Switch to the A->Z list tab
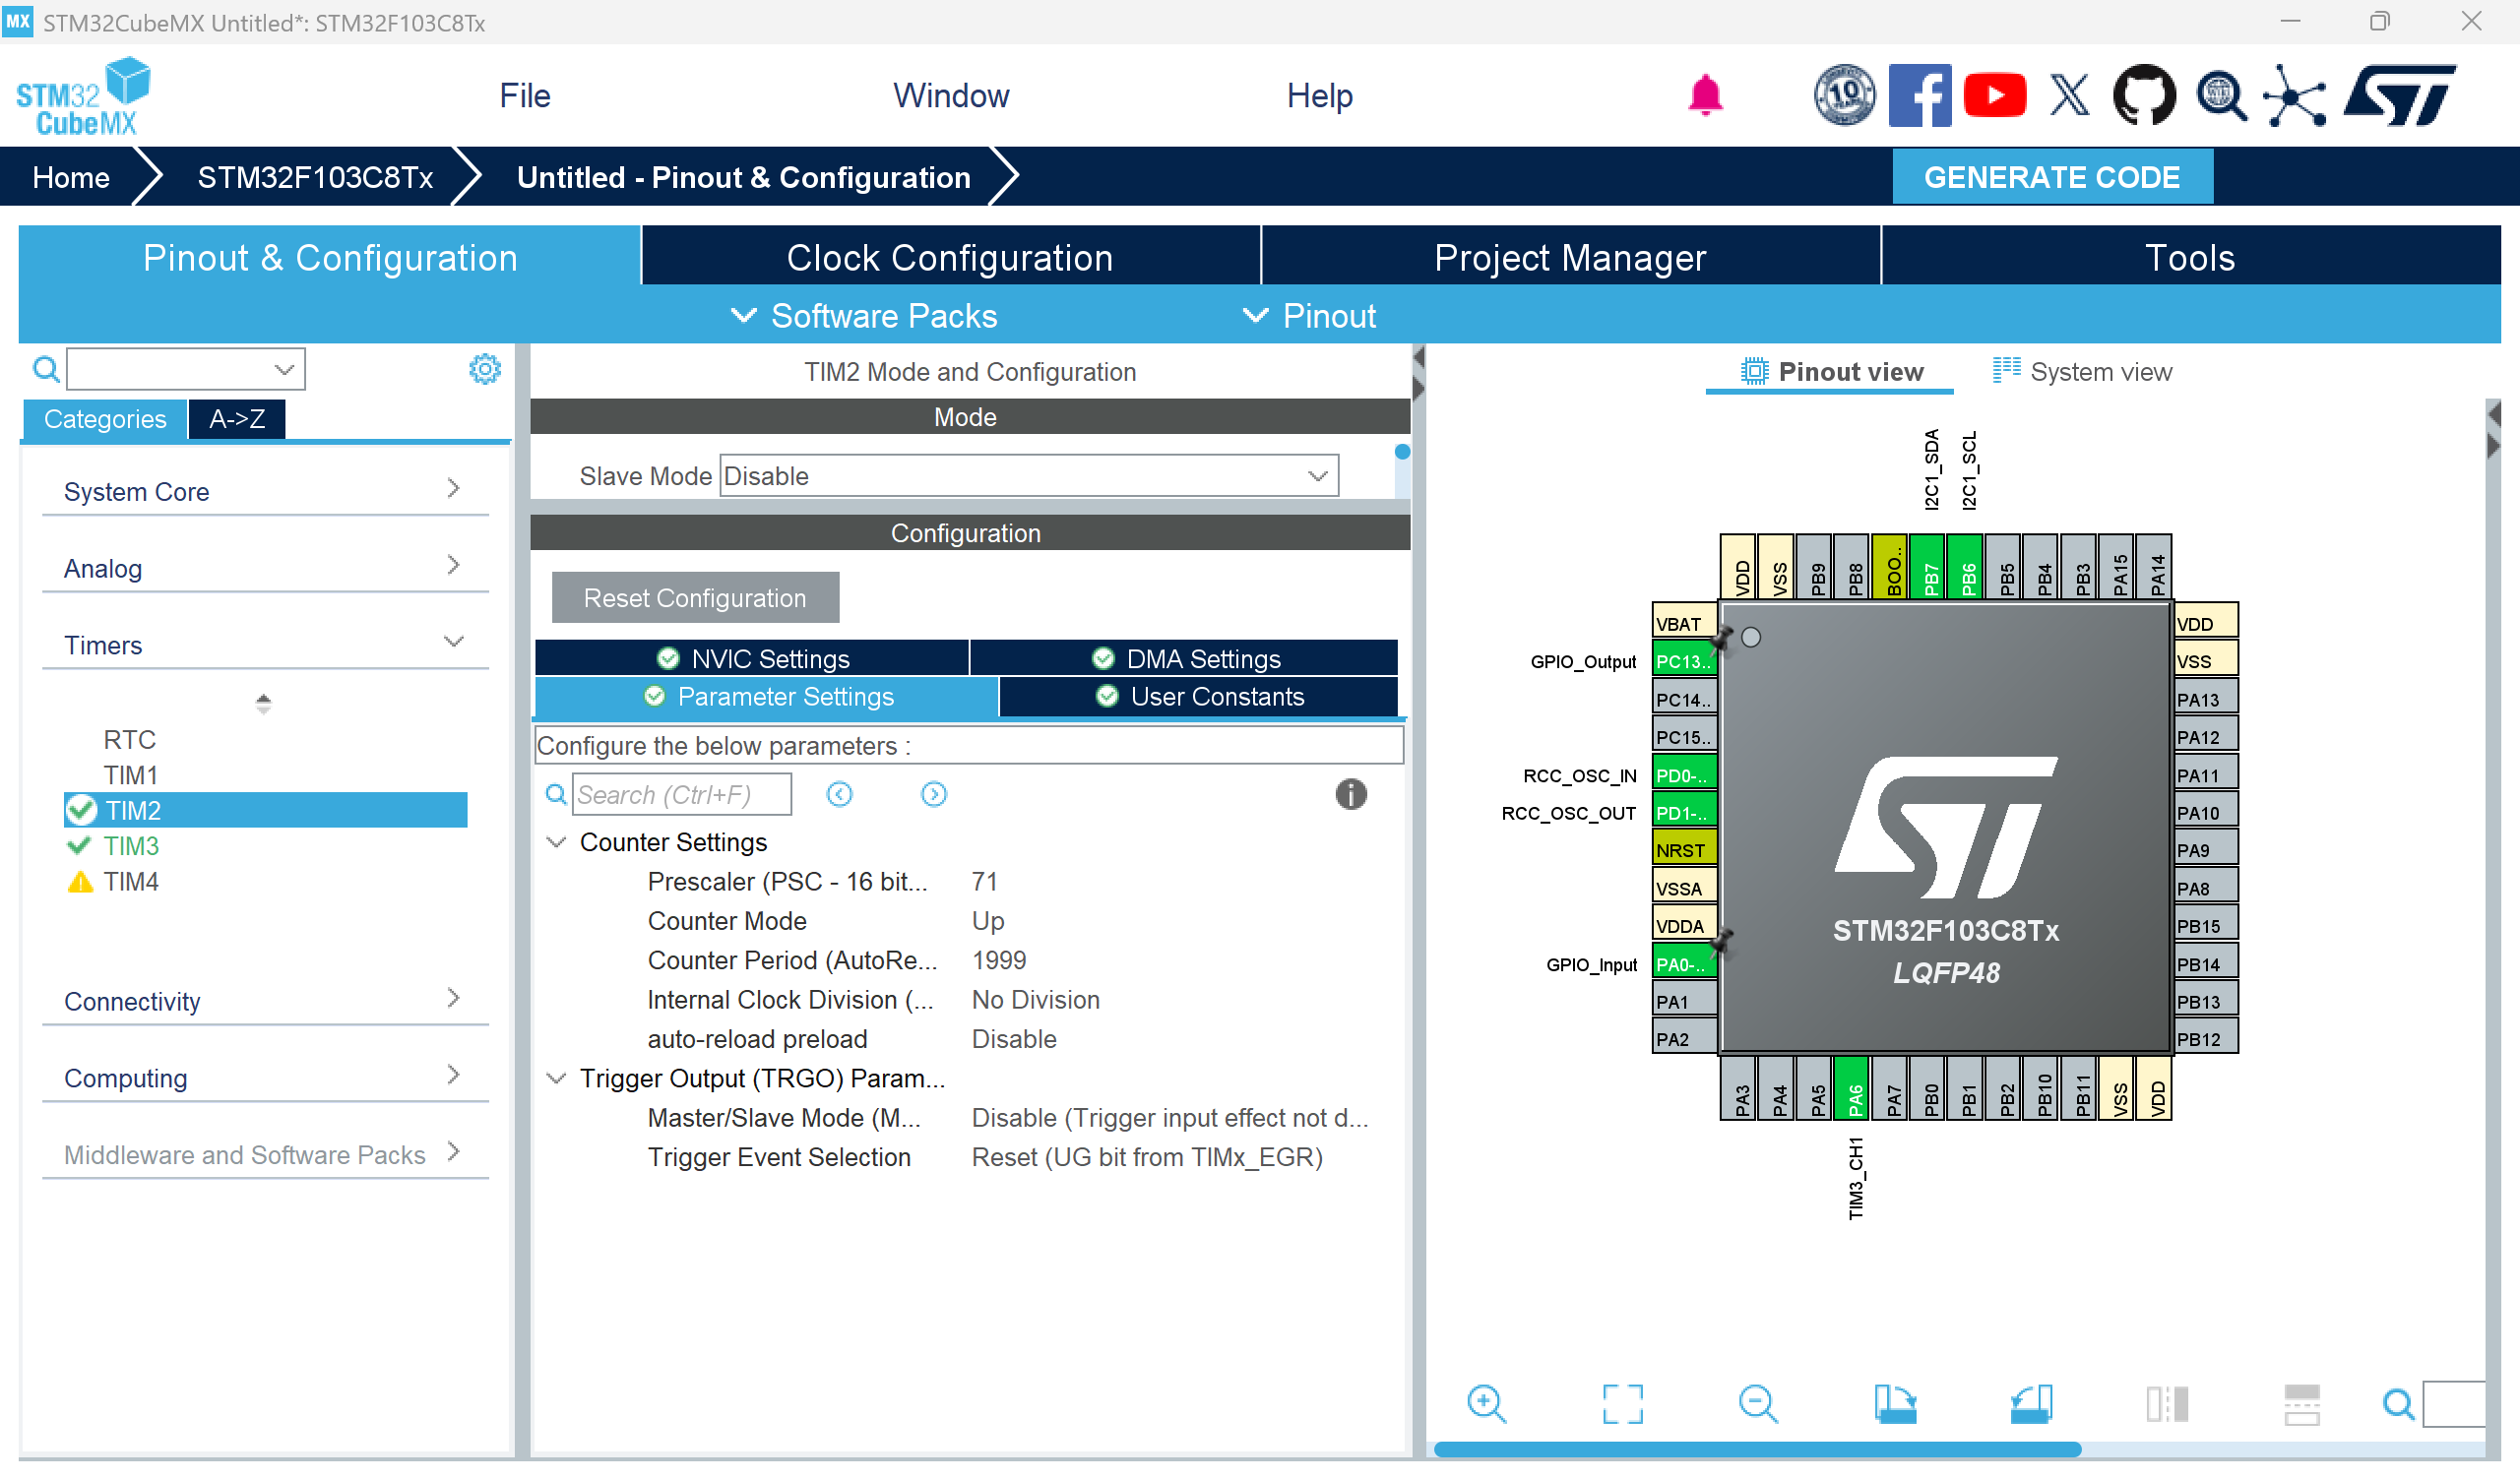 237,419
